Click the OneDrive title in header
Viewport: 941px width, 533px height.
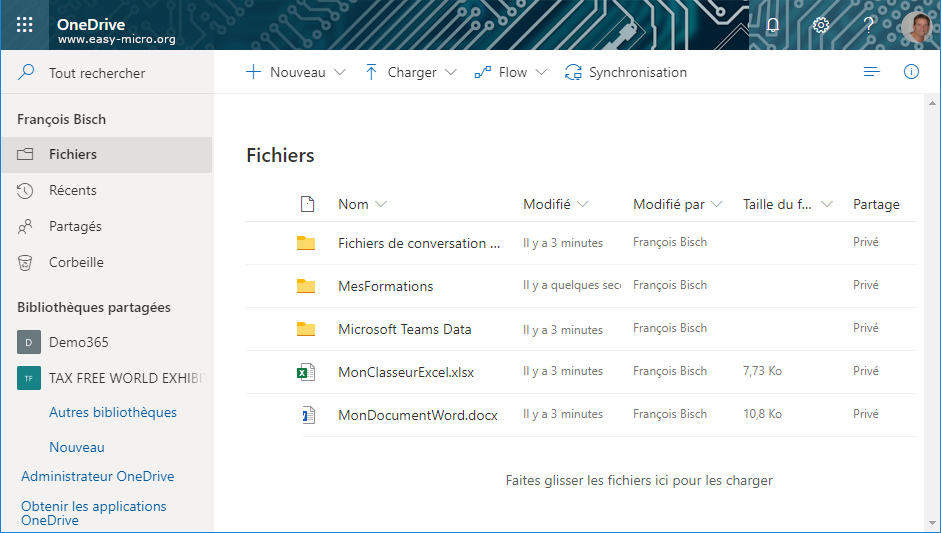point(91,25)
